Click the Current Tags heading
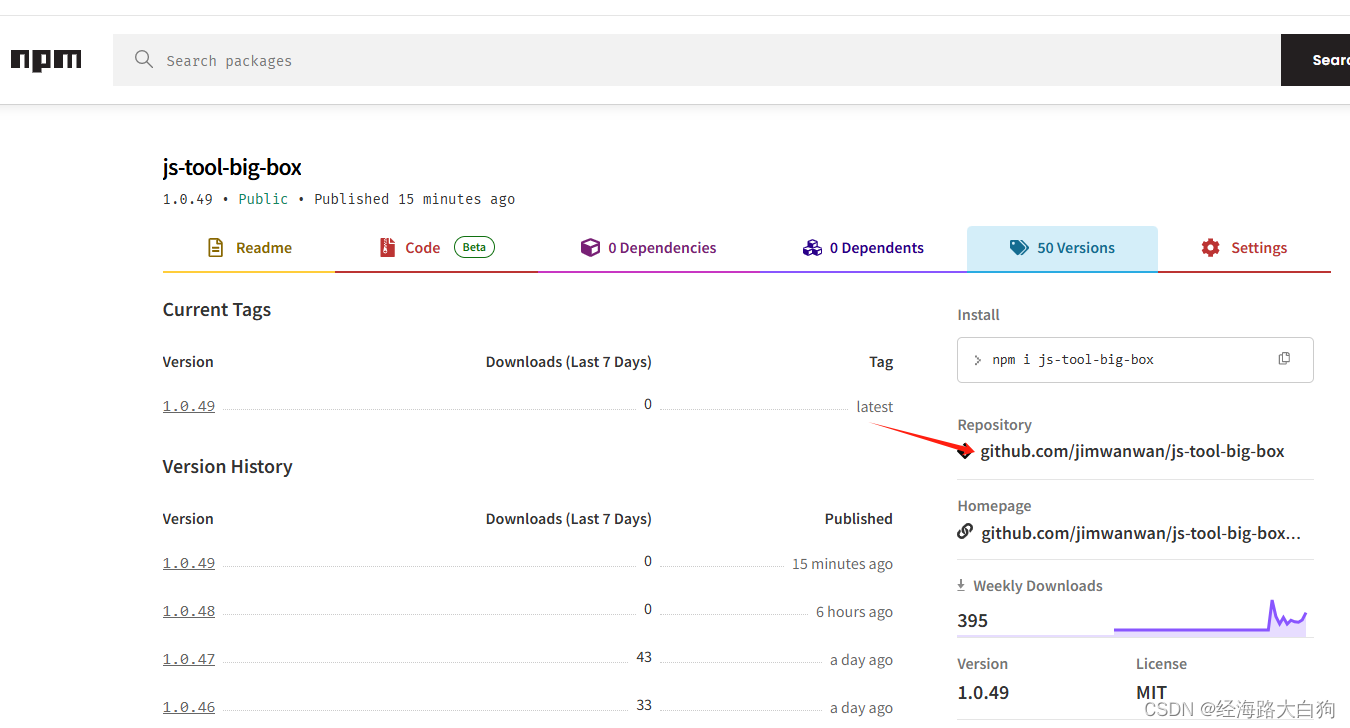 pos(217,310)
